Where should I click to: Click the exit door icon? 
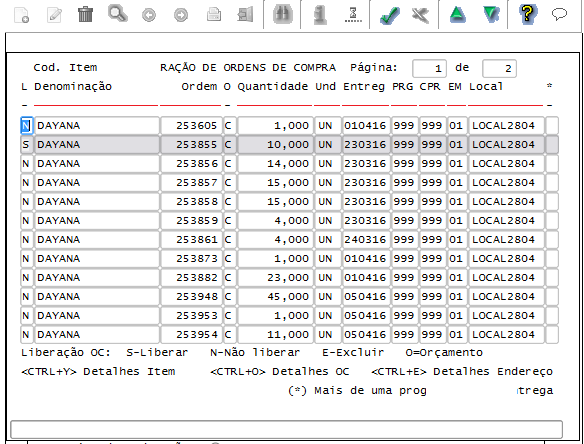click(245, 15)
